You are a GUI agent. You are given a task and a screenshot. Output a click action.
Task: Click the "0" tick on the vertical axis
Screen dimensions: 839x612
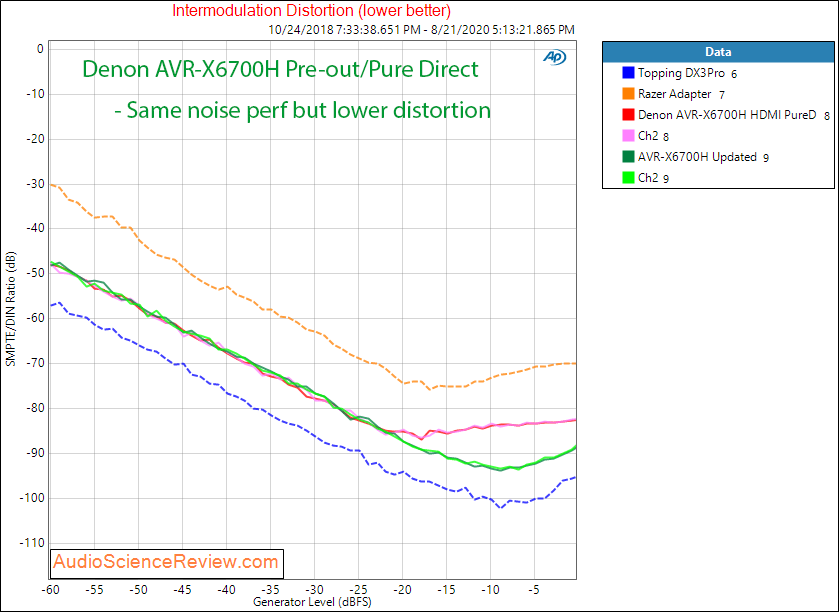click(x=40, y=49)
